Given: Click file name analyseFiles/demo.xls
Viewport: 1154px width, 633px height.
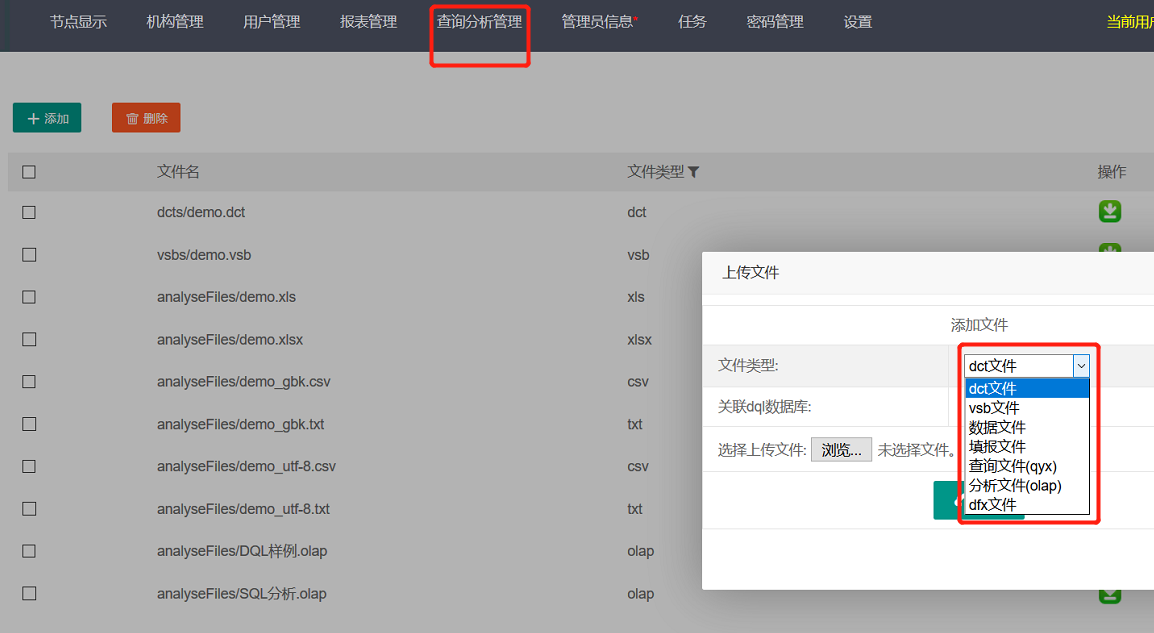Looking at the screenshot, I should [x=226, y=297].
